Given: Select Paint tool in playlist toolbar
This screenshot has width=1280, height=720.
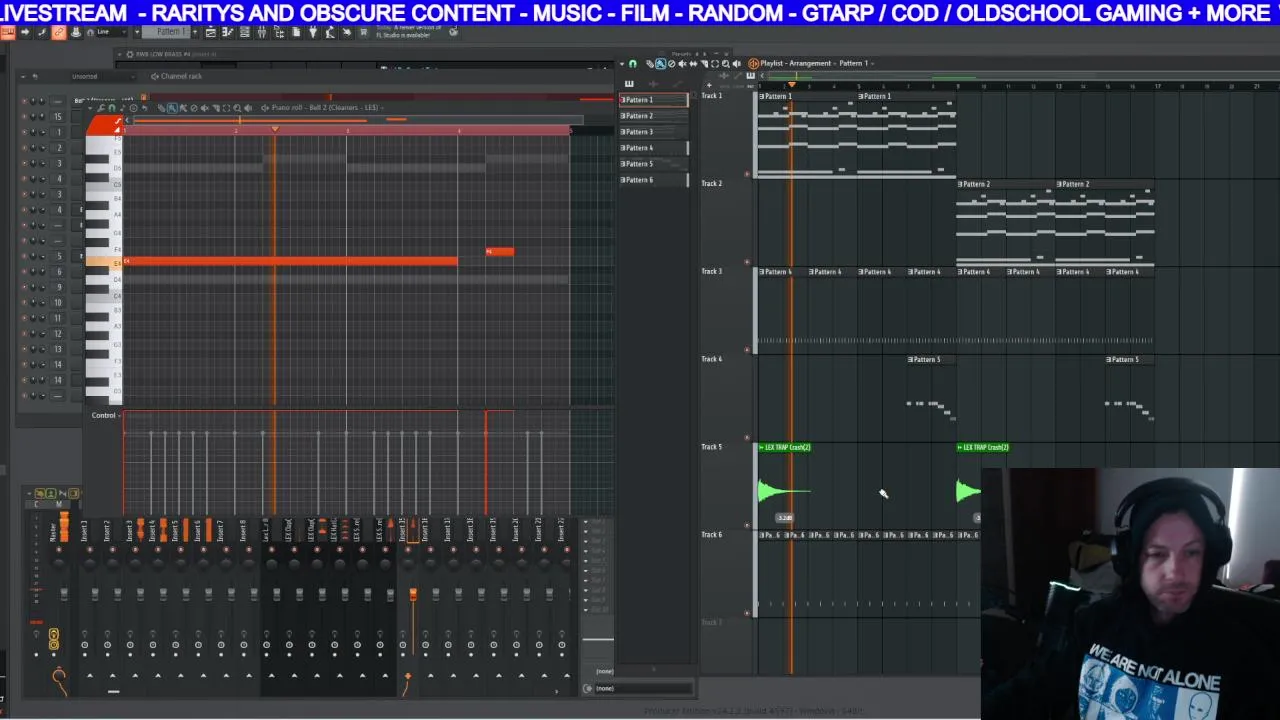Looking at the screenshot, I should (661, 63).
